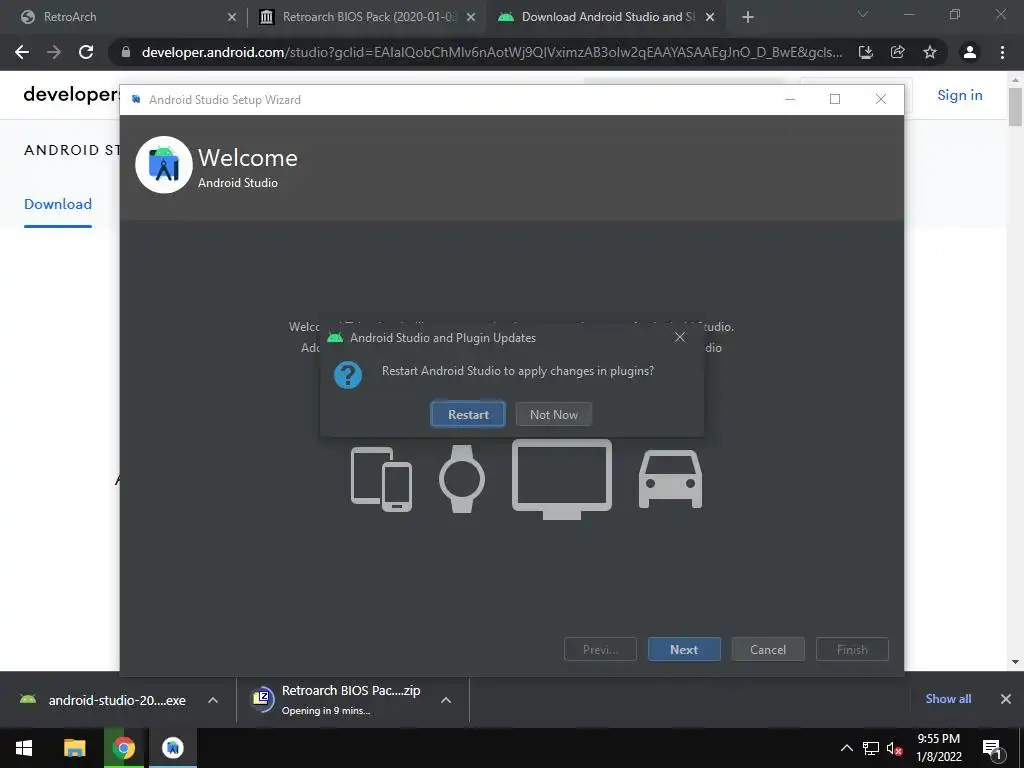
Task: Go back to the previous page in Chrome
Action: [x=22, y=52]
